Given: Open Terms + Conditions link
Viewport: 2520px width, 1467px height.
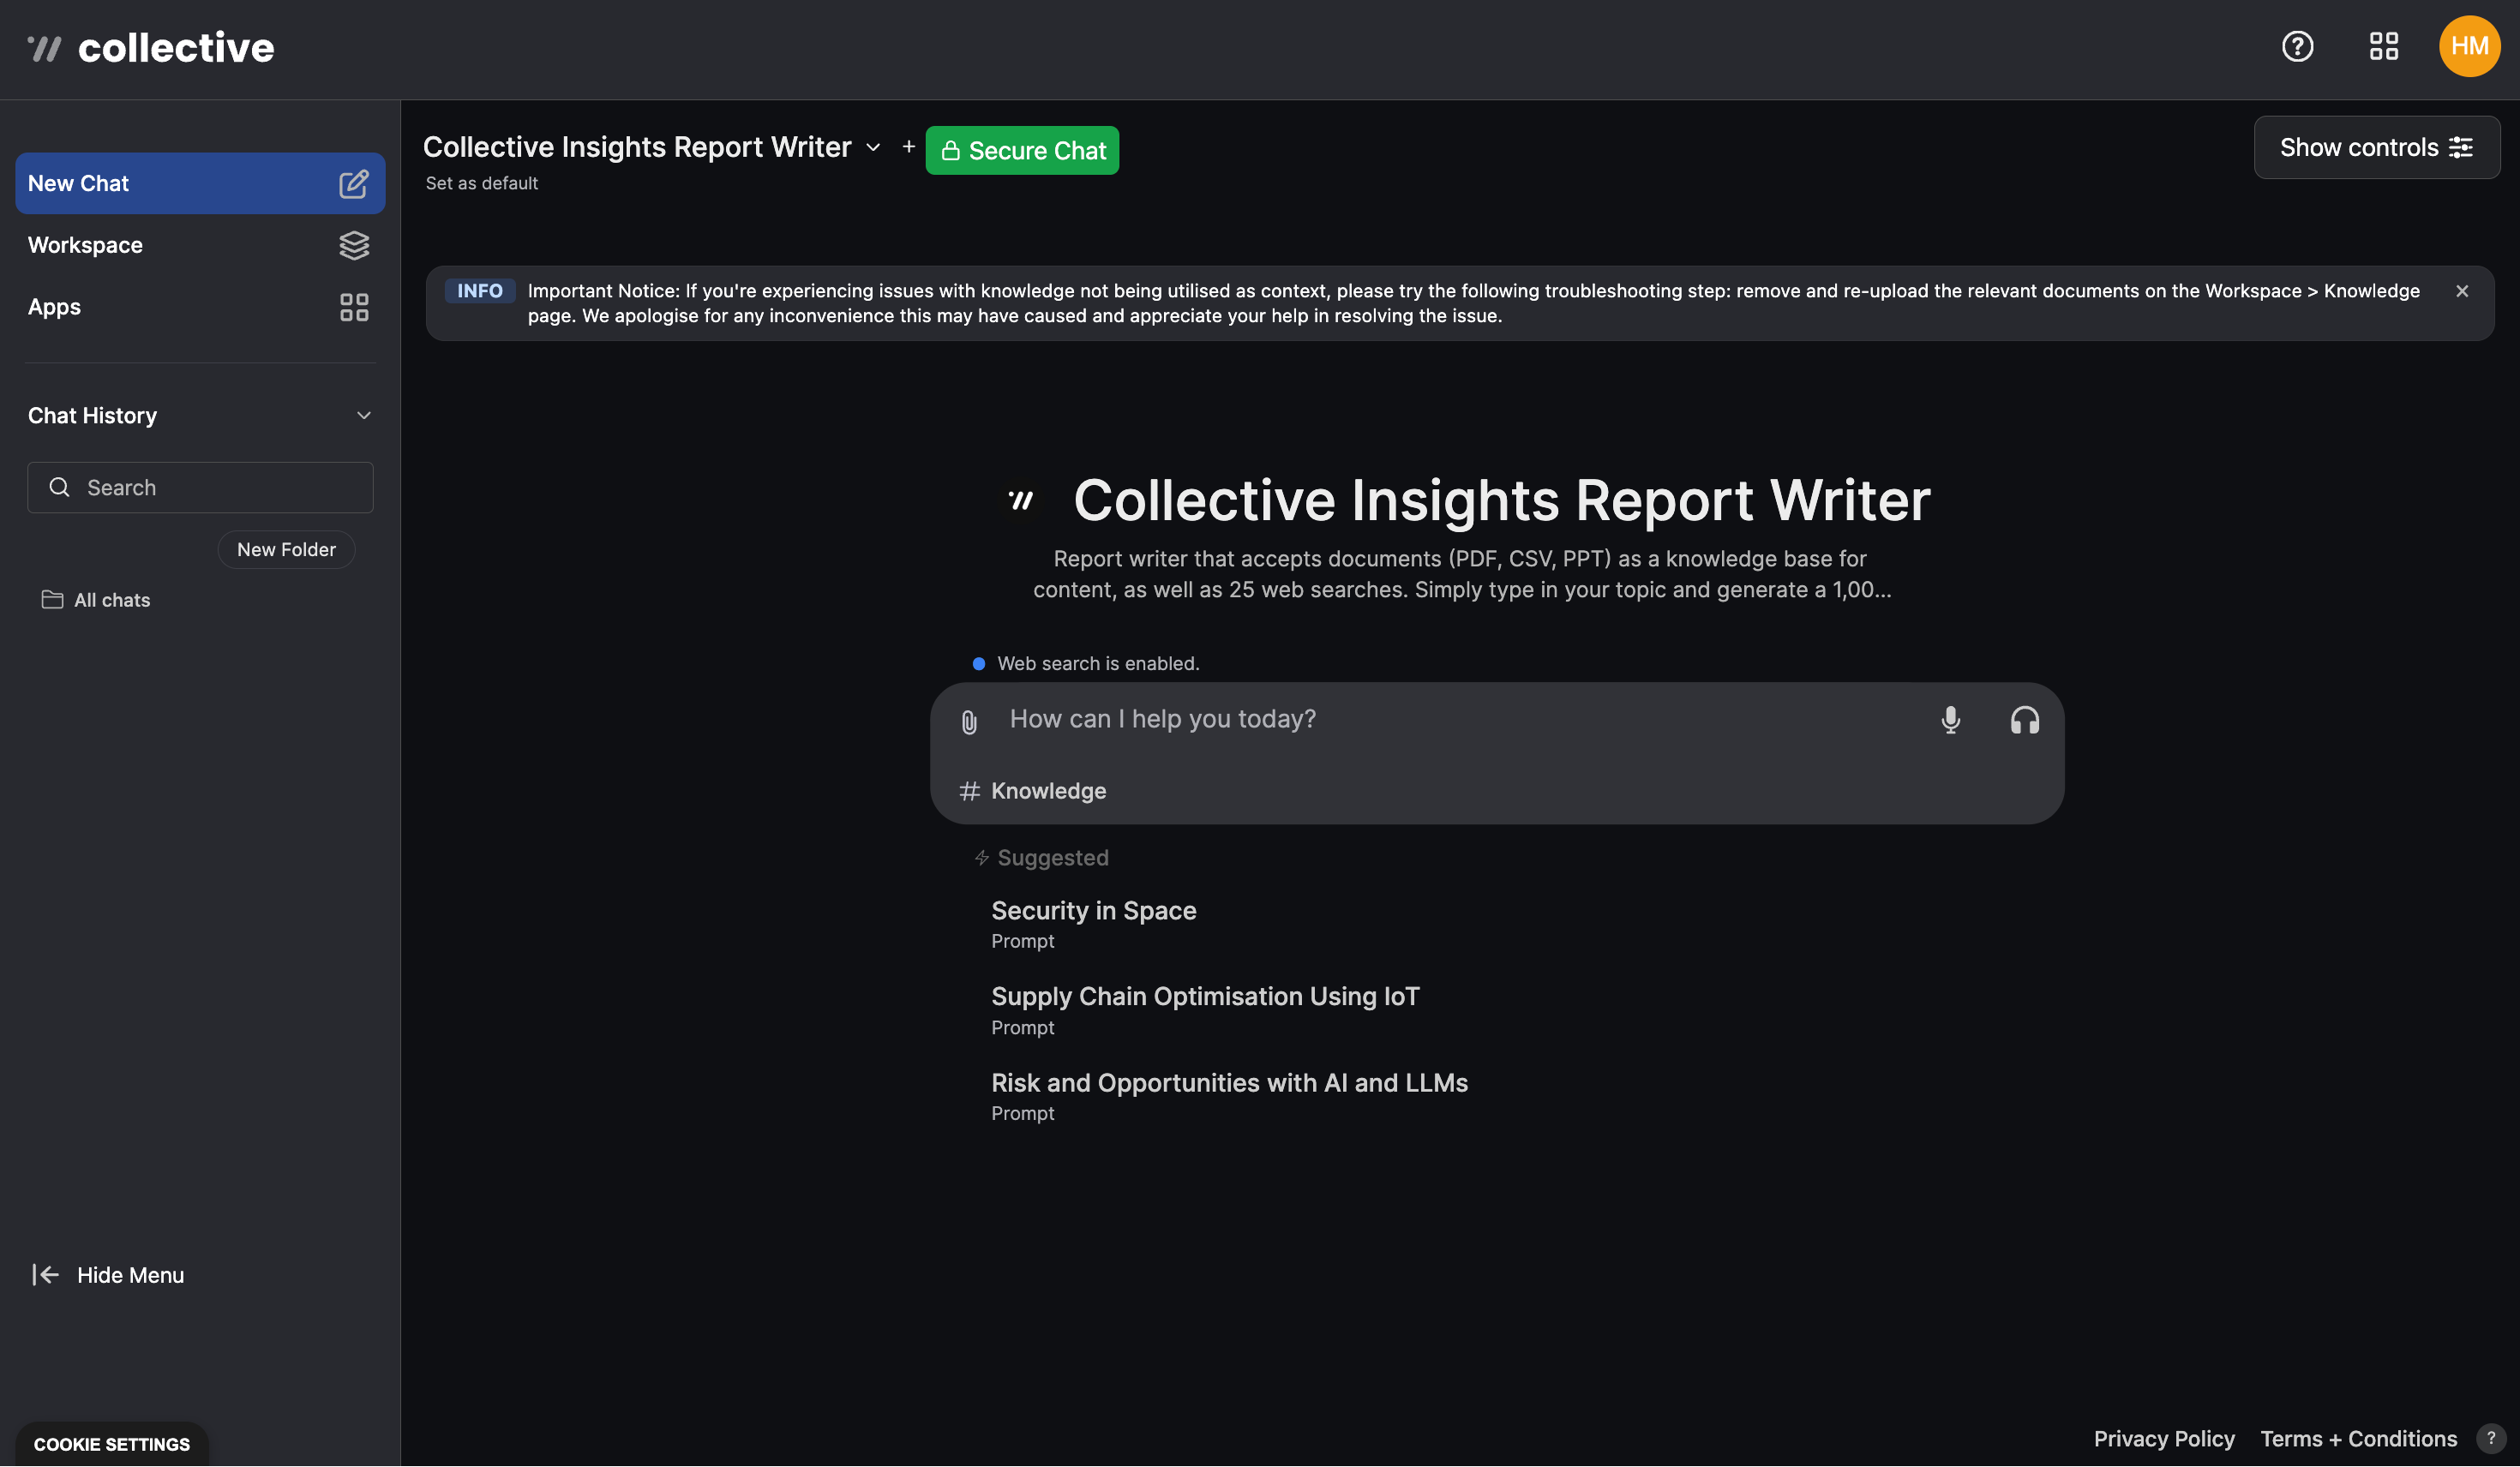Looking at the screenshot, I should 2358,1438.
